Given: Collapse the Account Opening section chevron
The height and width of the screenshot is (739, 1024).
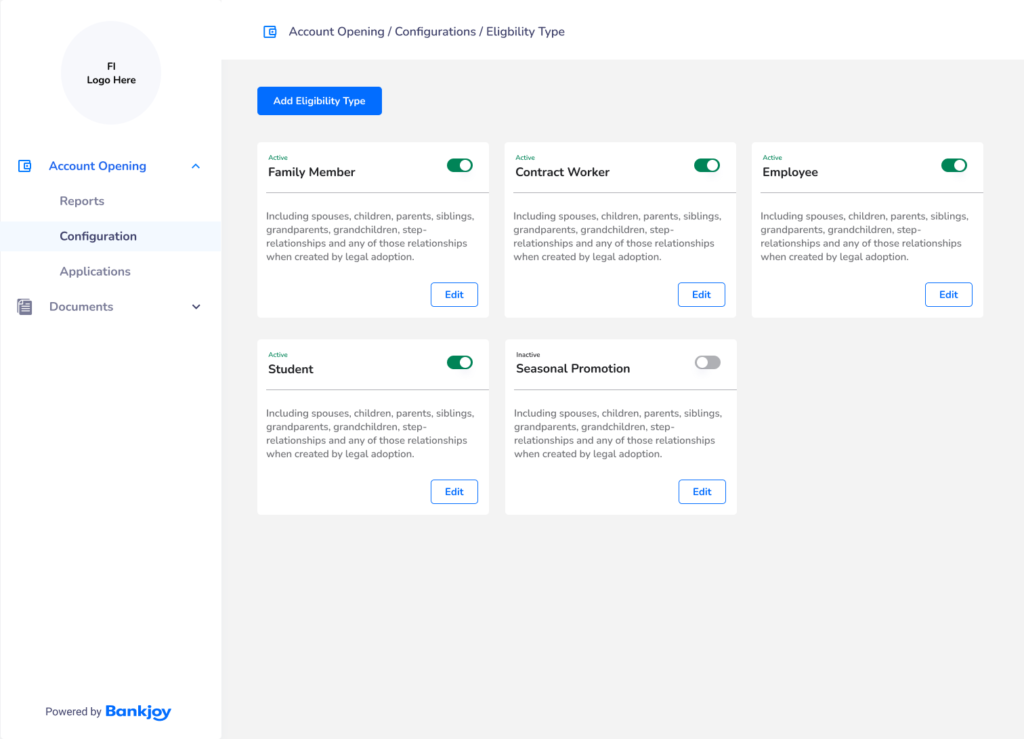Looking at the screenshot, I should [x=196, y=166].
